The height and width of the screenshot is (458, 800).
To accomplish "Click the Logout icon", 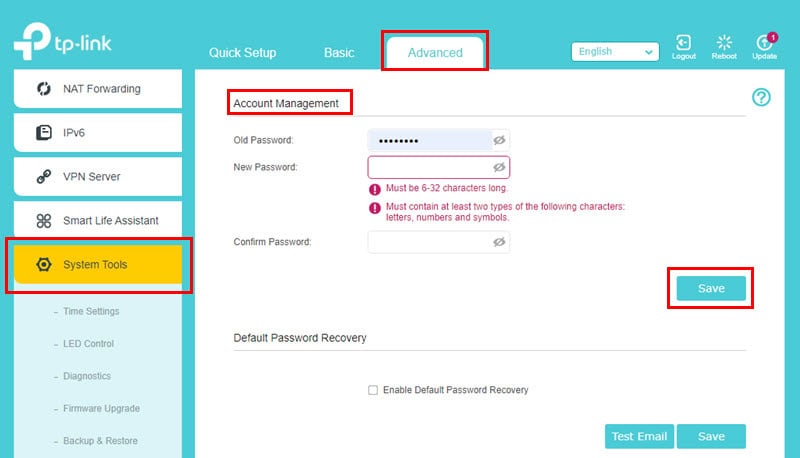I will [x=683, y=43].
